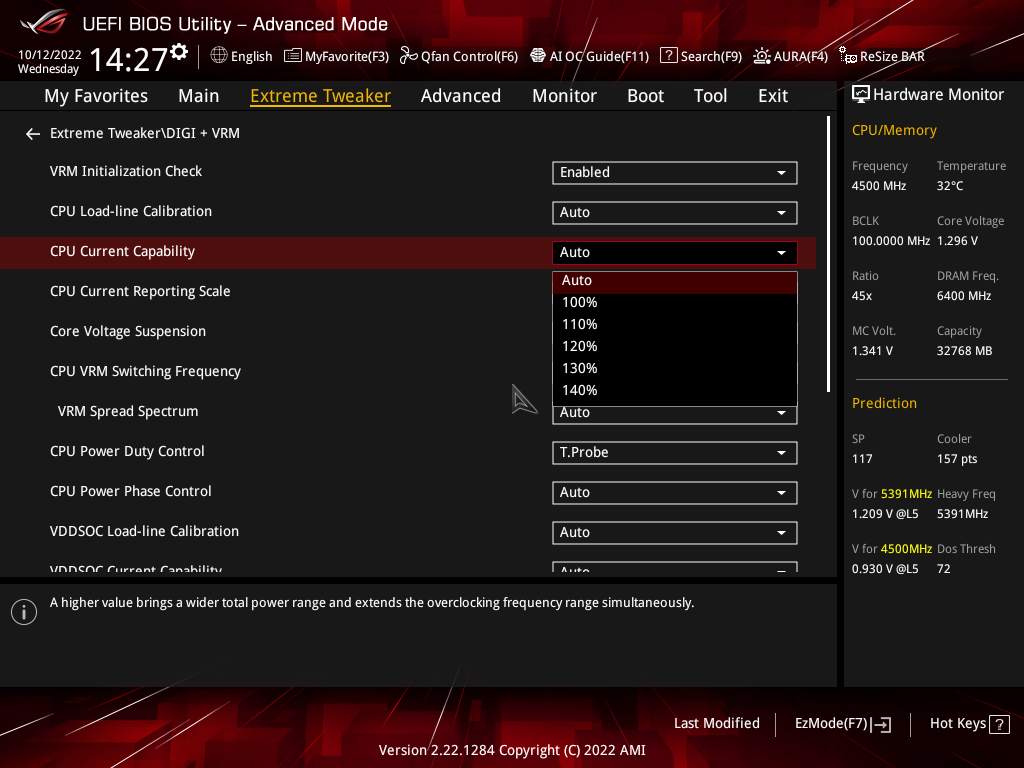This screenshot has height=768, width=1024.
Task: Open MyFavorite(F3) list icon
Action: 293,56
